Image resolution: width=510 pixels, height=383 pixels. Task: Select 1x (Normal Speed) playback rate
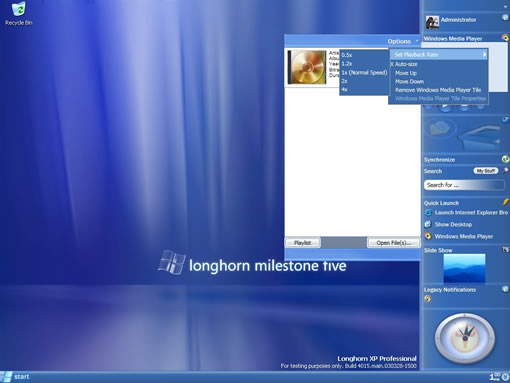click(x=364, y=72)
